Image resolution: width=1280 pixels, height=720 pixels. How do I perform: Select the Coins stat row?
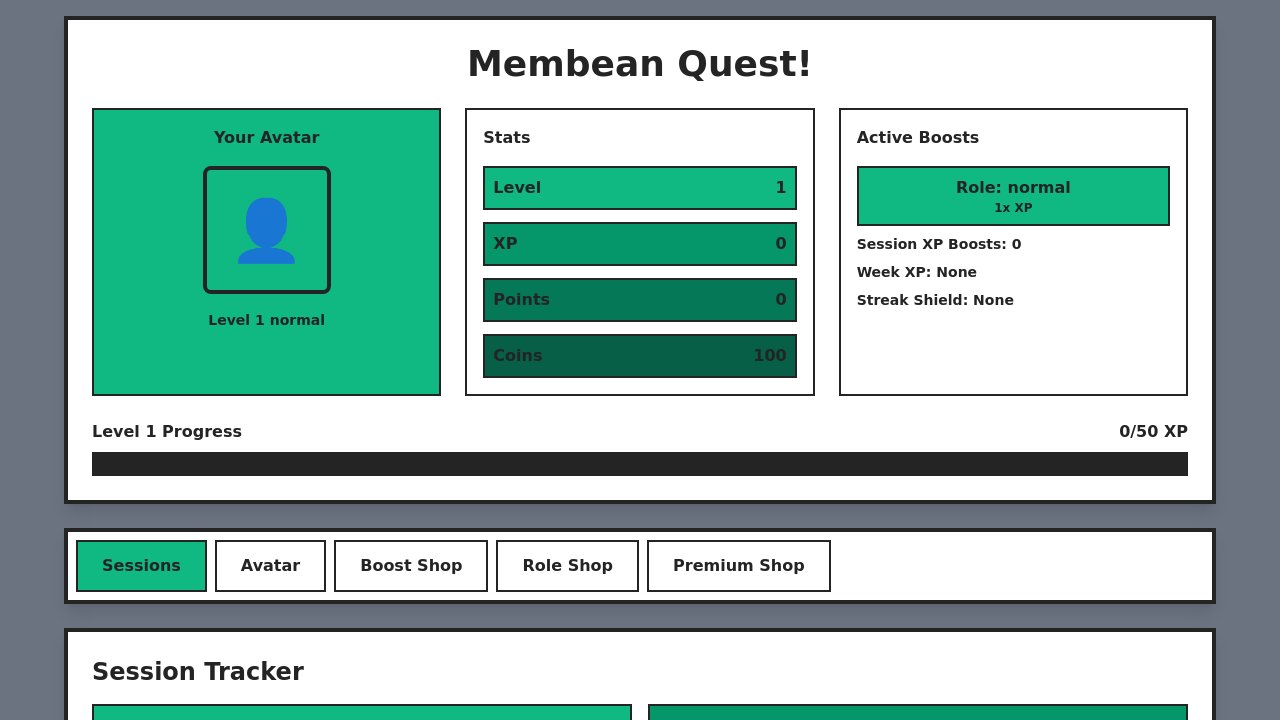[x=640, y=356]
